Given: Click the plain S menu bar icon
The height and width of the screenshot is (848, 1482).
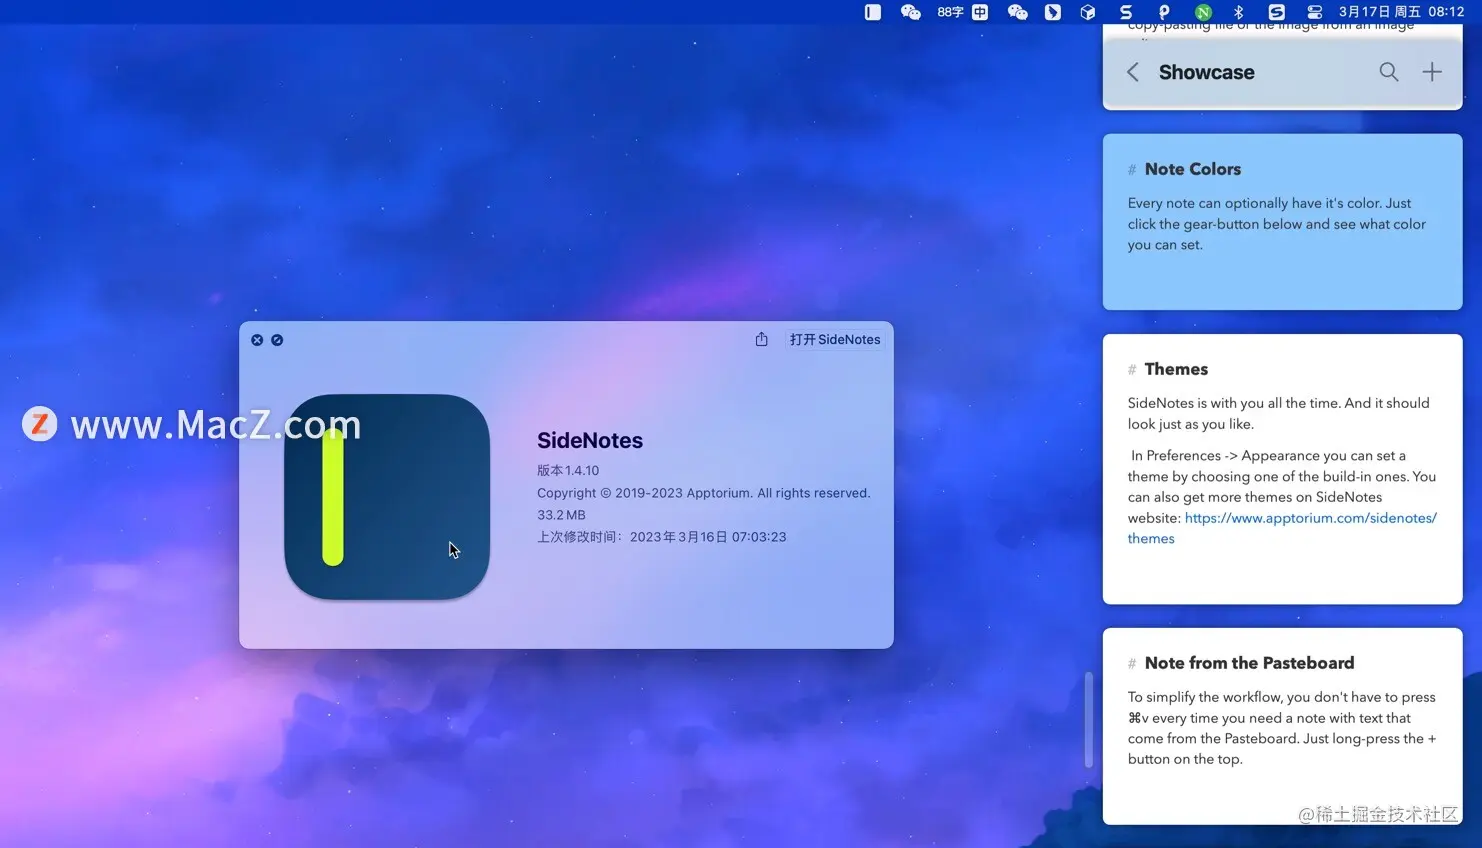Looking at the screenshot, I should tap(1126, 12).
